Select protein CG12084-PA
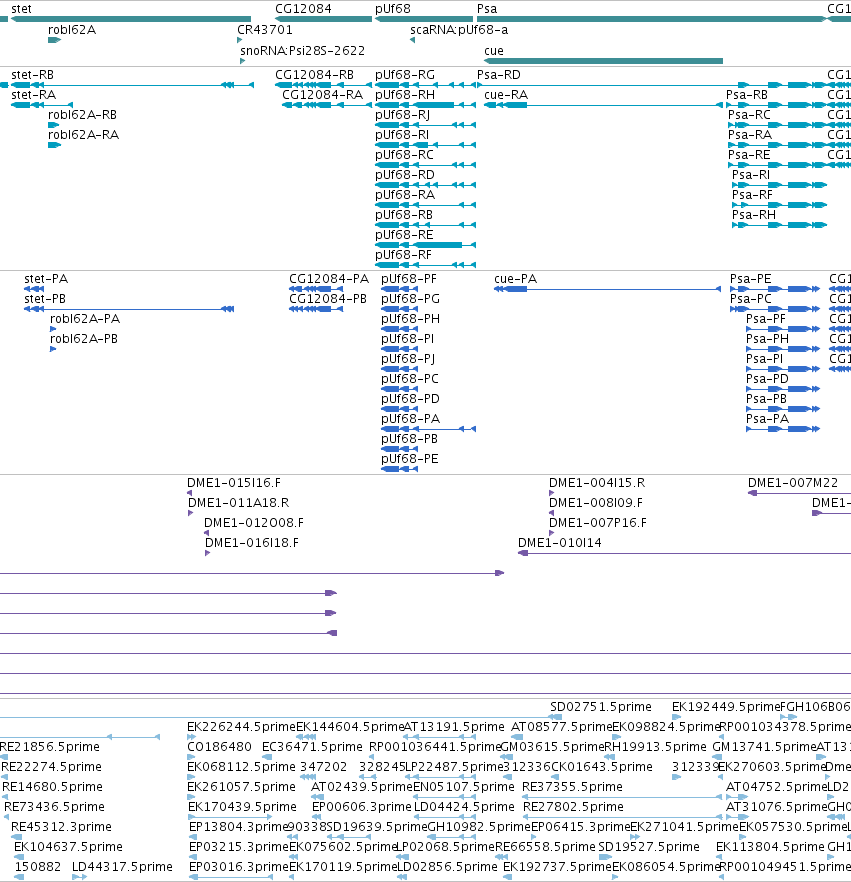This screenshot has width=851, height=882. pos(316,289)
